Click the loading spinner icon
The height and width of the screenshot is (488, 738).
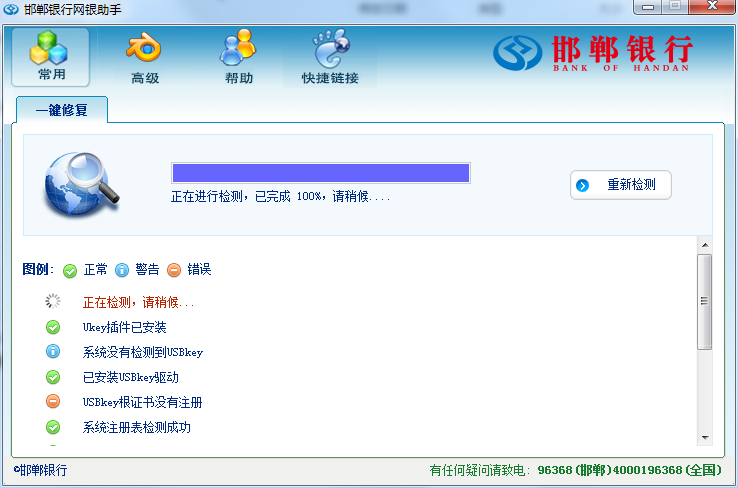[53, 301]
